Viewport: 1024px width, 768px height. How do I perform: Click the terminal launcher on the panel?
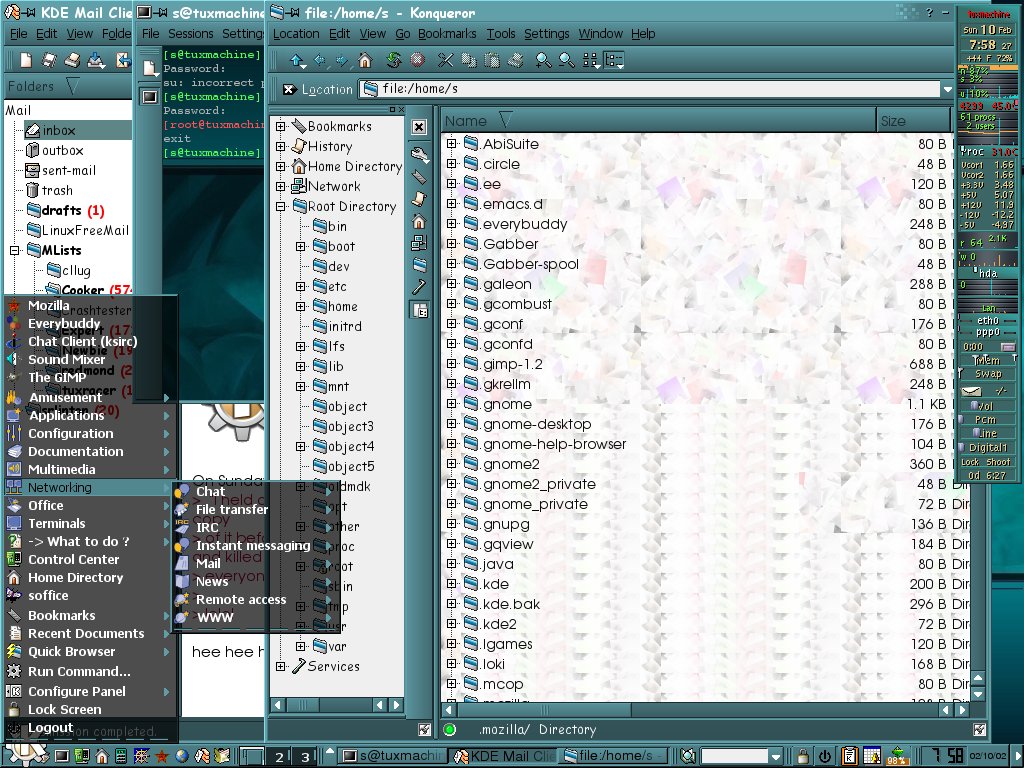pyautogui.click(x=61, y=756)
